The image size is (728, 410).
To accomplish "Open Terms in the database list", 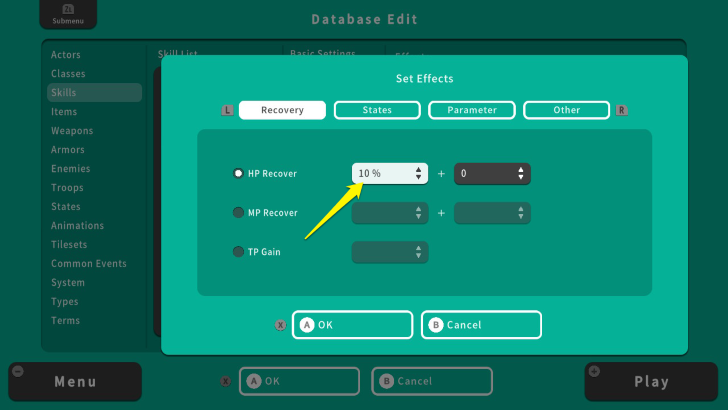I will click(65, 321).
